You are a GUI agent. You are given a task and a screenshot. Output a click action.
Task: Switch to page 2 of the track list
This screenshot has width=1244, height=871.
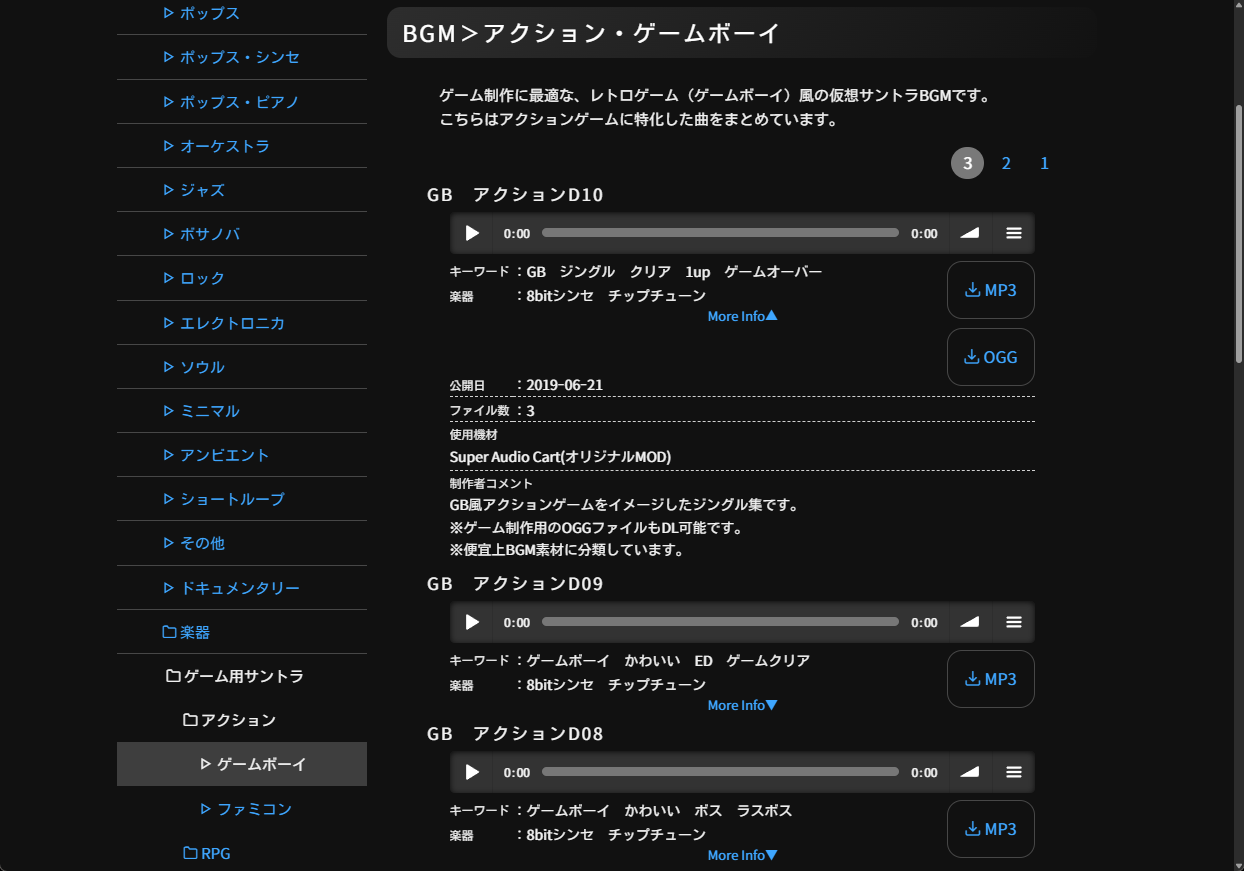1006,163
